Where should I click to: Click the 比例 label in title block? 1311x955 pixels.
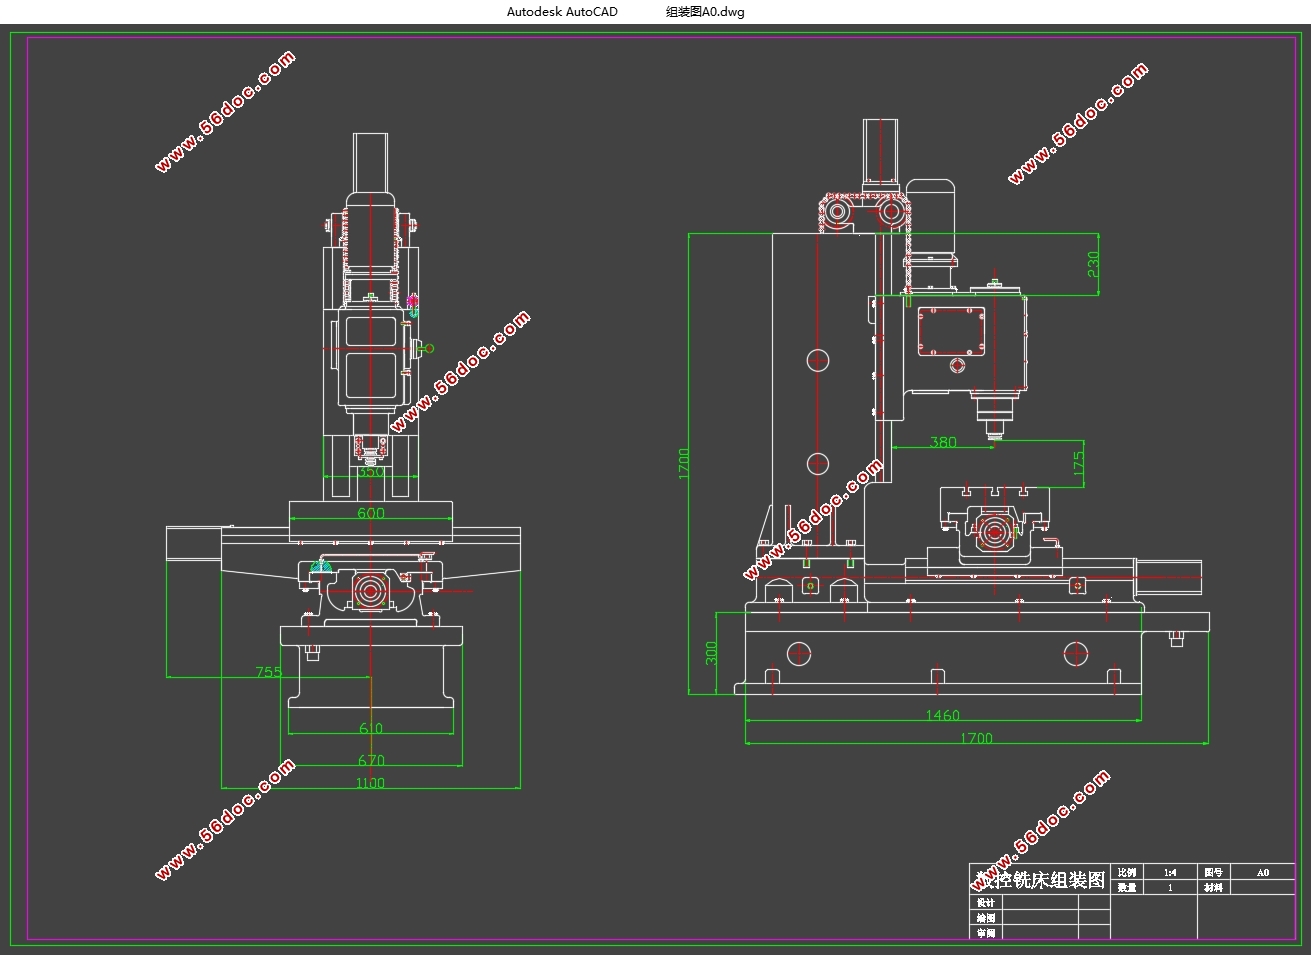1127,872
